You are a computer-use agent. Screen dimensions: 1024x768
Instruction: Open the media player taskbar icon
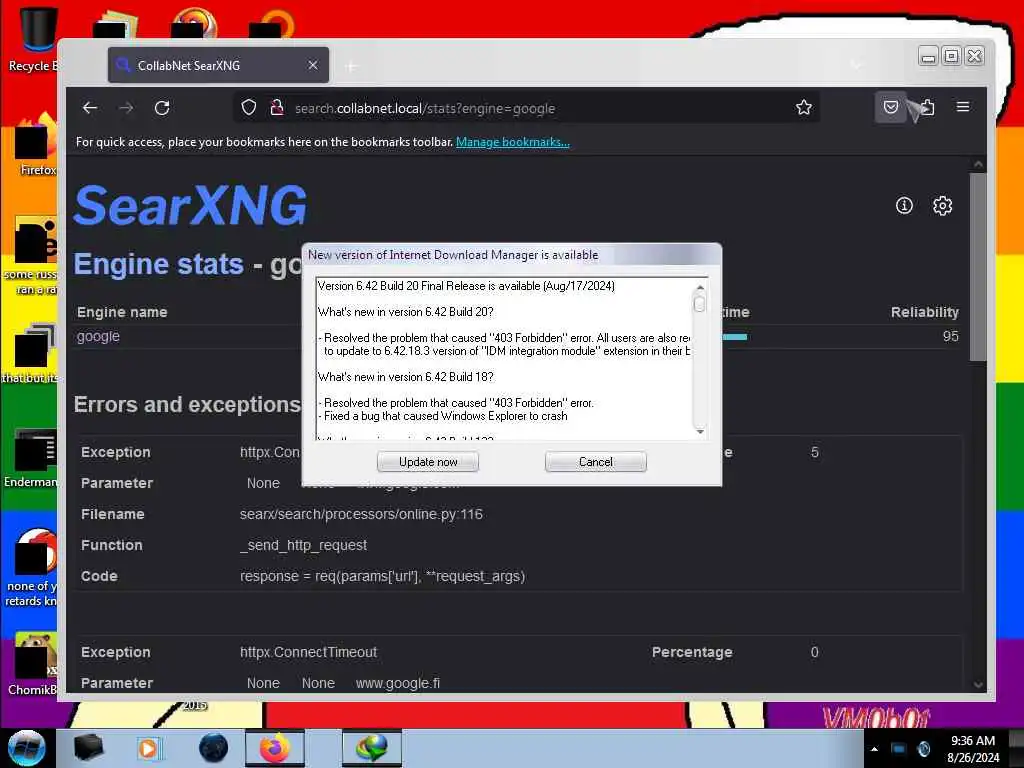pyautogui.click(x=148, y=748)
